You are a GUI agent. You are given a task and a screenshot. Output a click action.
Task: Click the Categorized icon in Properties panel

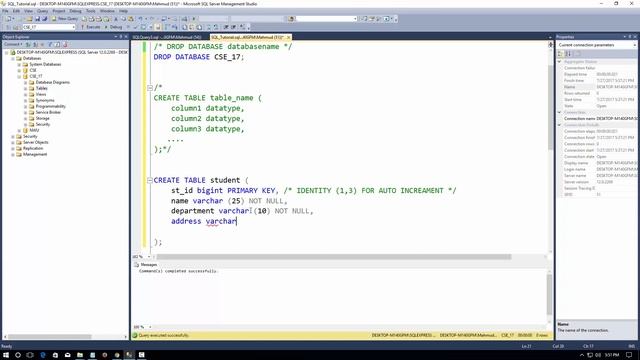point(560,54)
